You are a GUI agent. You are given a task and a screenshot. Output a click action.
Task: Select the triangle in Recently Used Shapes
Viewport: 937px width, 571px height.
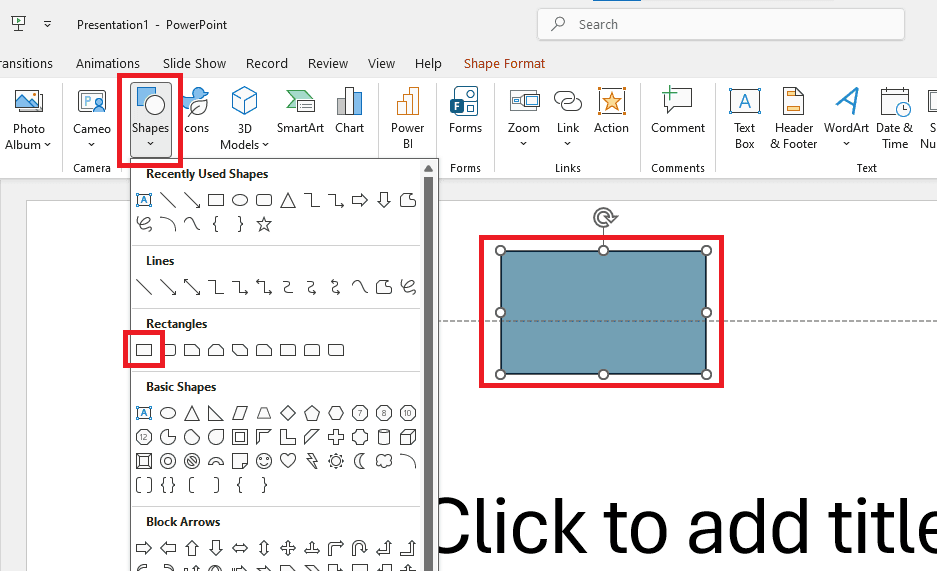(288, 200)
